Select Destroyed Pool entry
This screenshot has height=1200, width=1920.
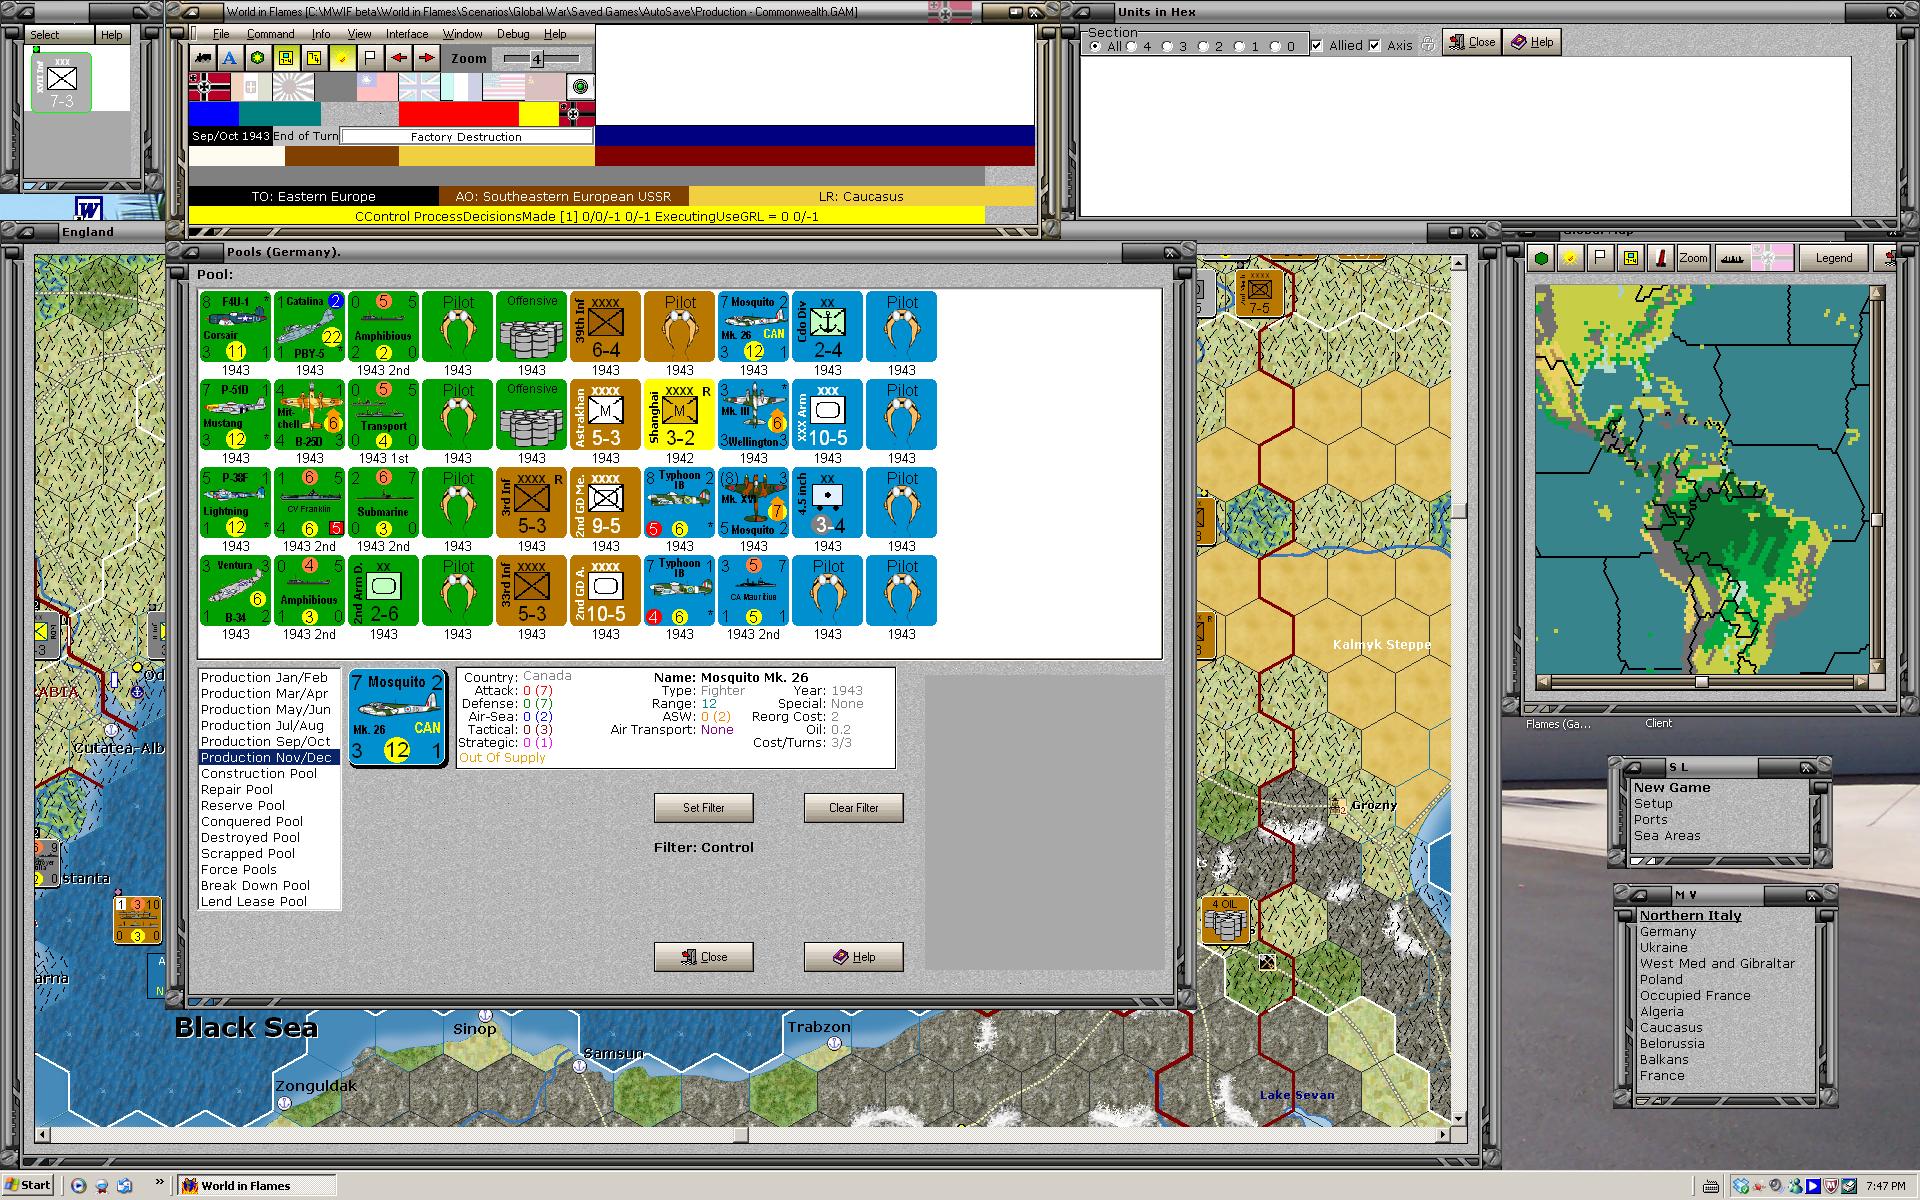(250, 838)
